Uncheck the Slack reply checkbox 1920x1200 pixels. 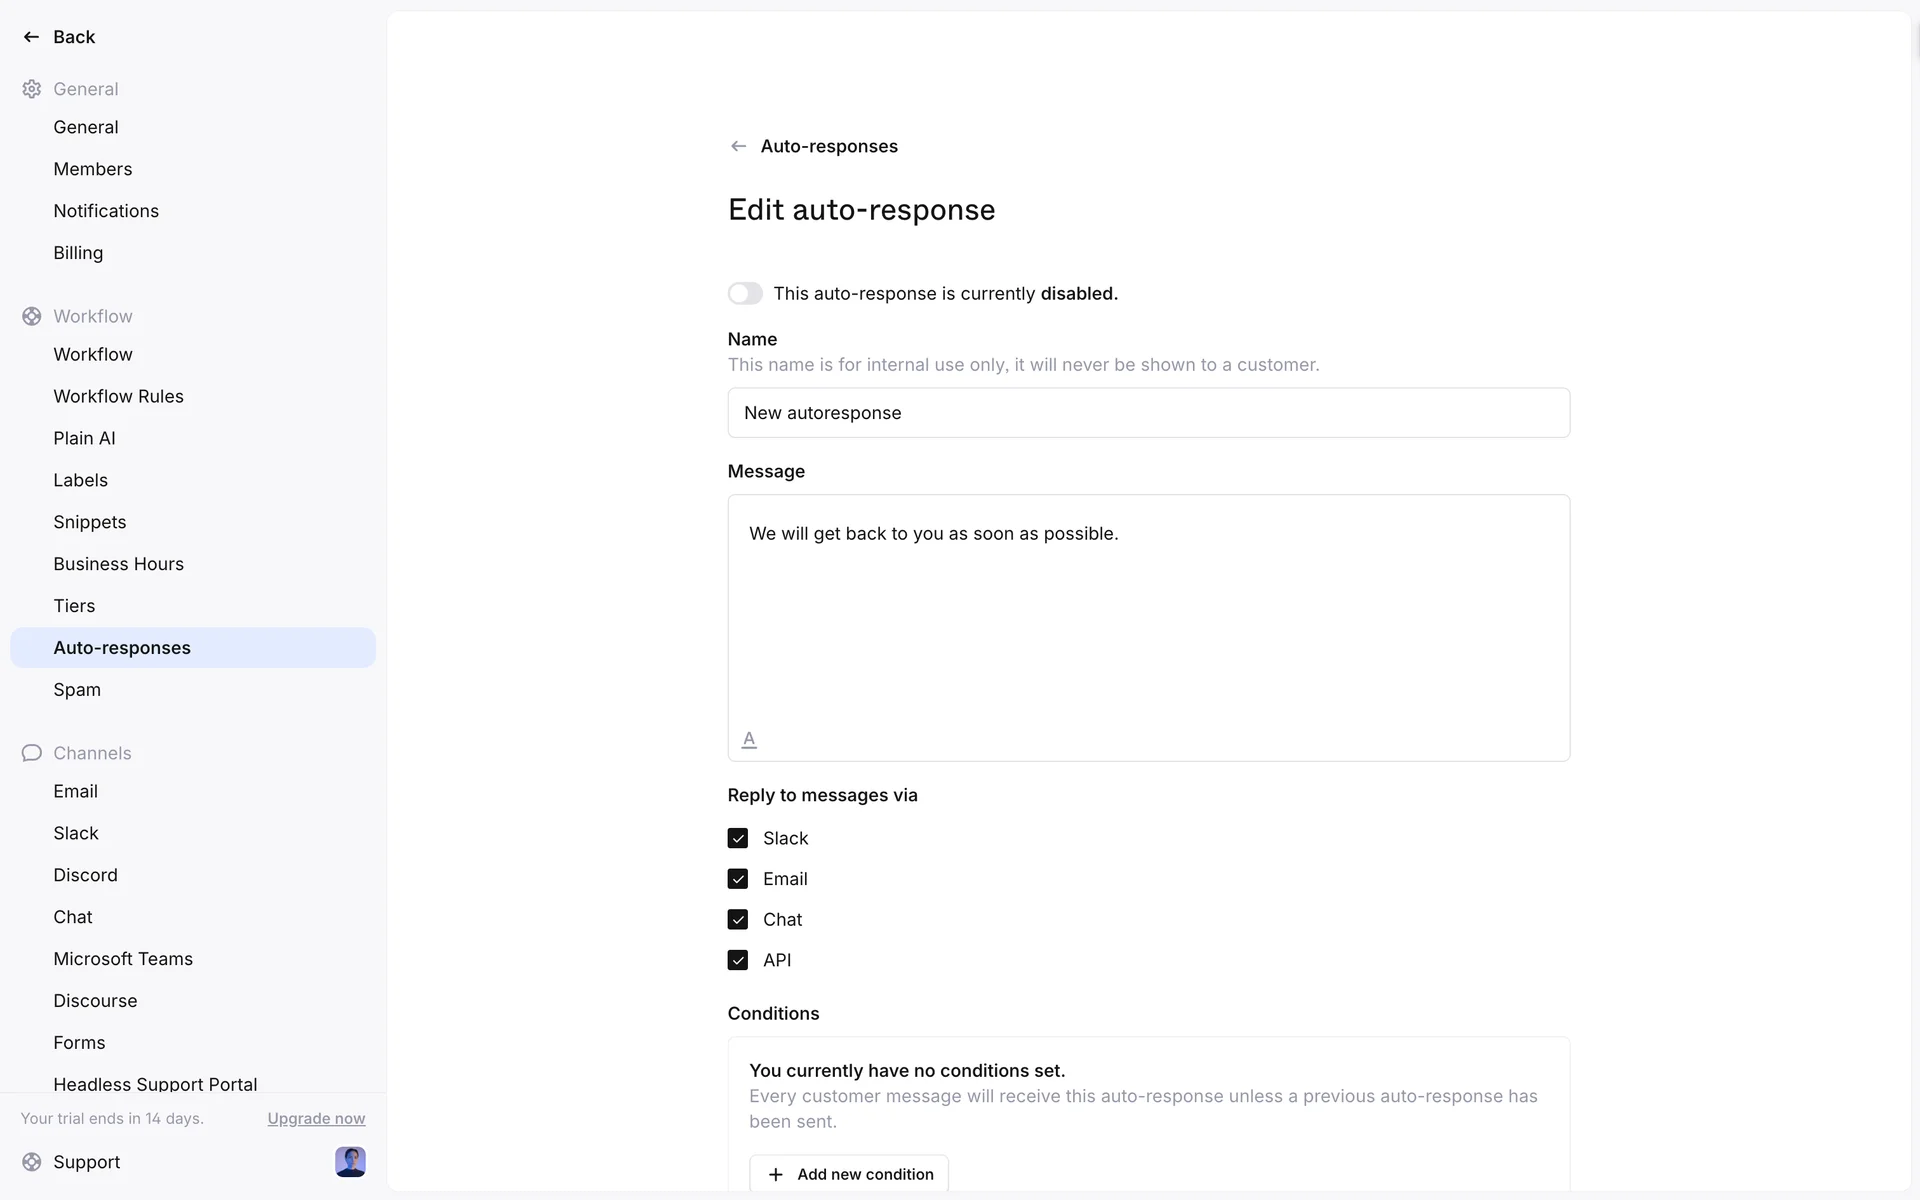coord(738,838)
